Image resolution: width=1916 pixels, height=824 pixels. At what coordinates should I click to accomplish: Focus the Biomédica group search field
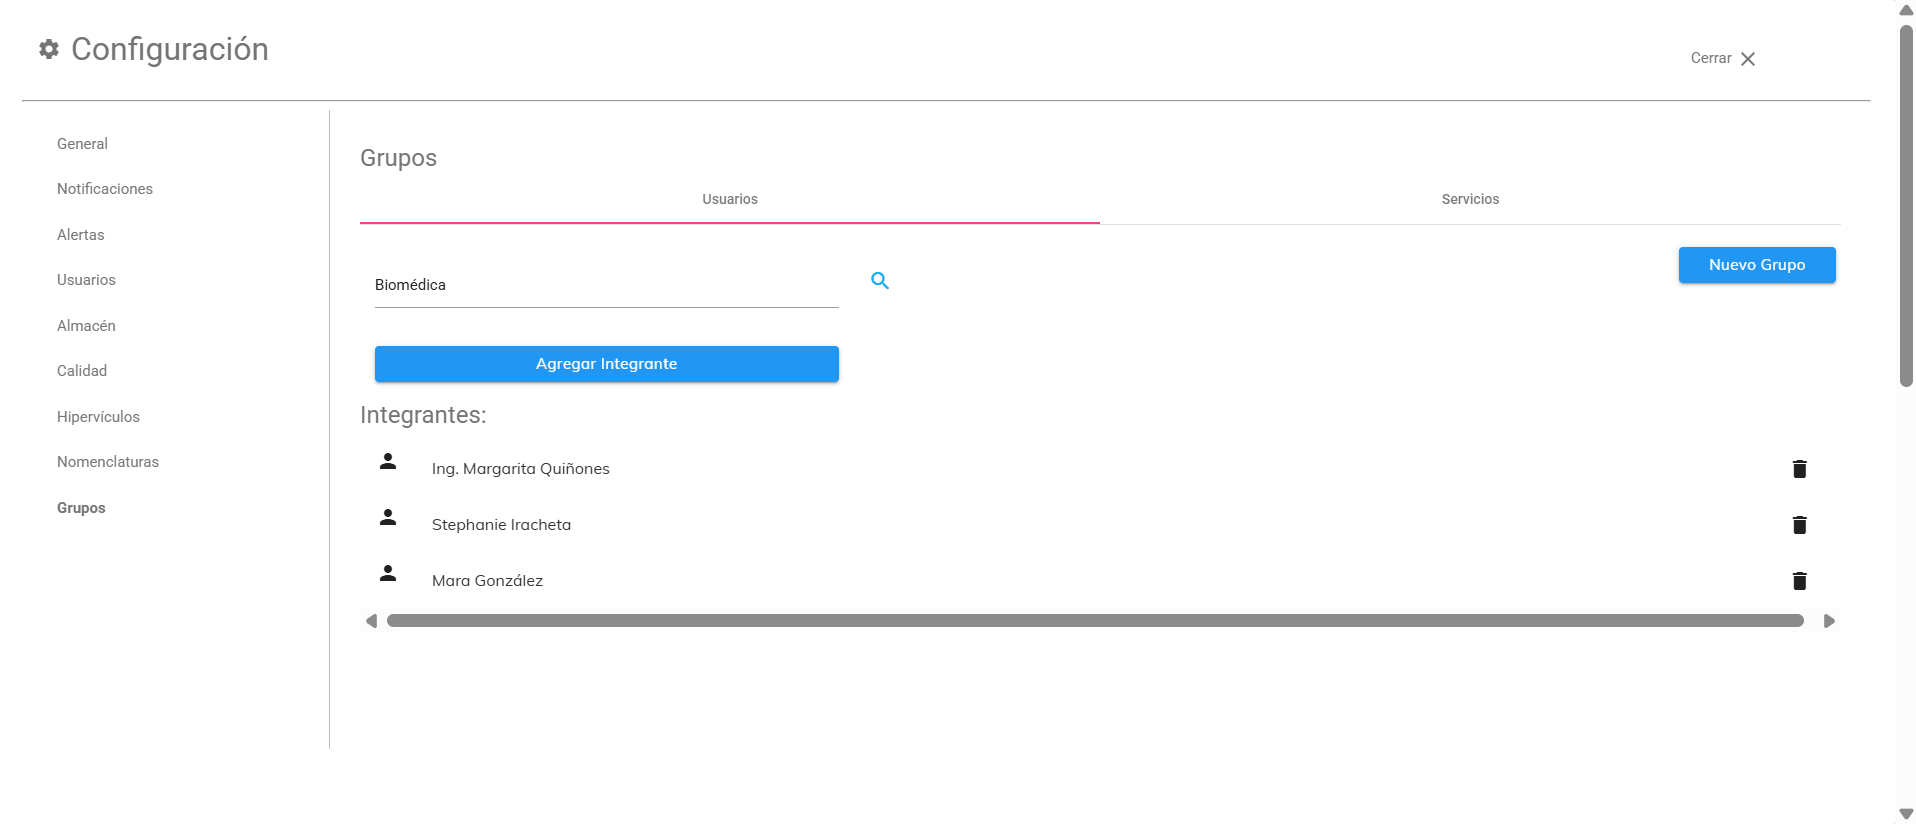605,285
